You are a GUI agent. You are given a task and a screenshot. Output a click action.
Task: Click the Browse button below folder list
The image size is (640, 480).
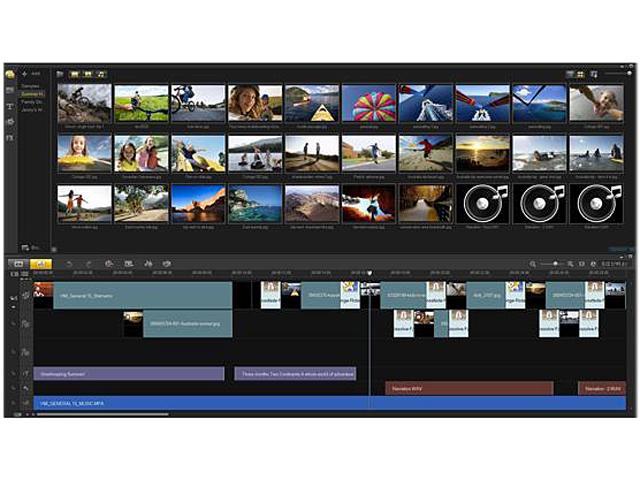31,247
